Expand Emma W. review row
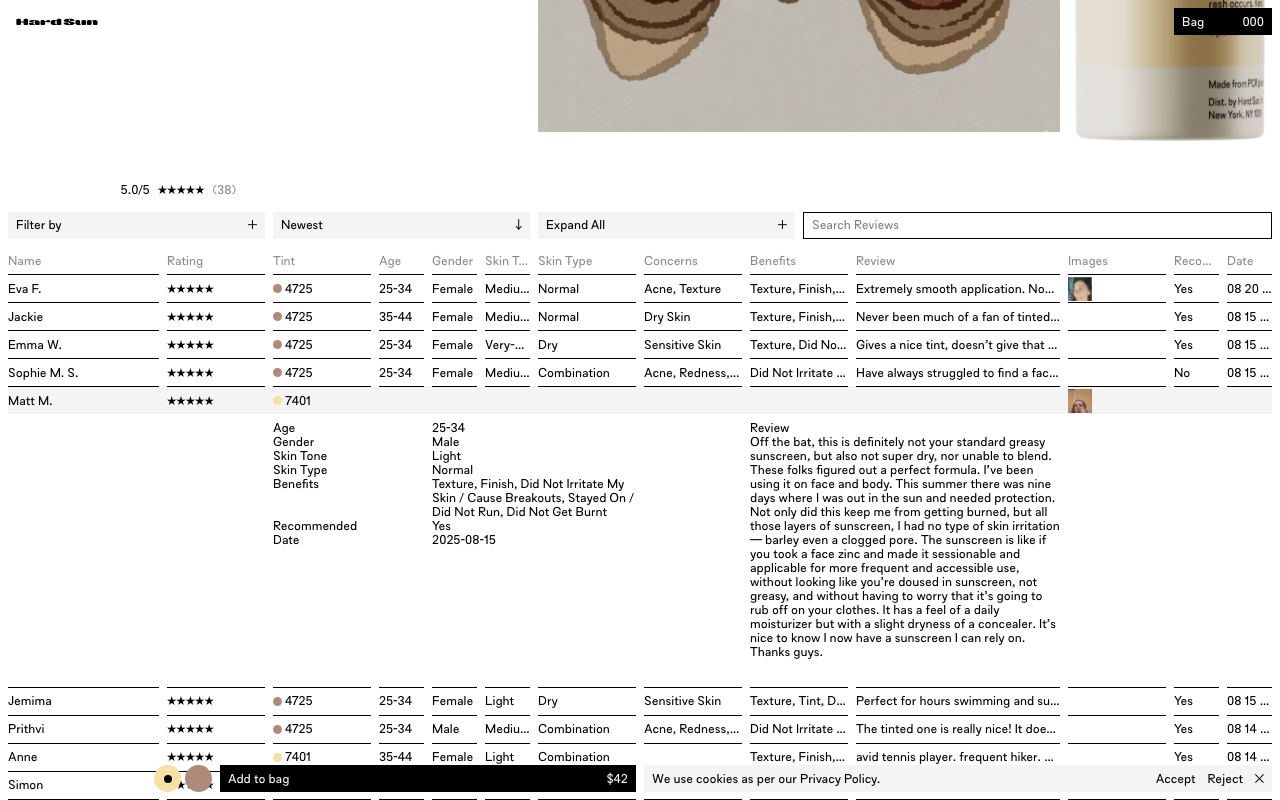This screenshot has width=1280, height=800. click(x=640, y=345)
